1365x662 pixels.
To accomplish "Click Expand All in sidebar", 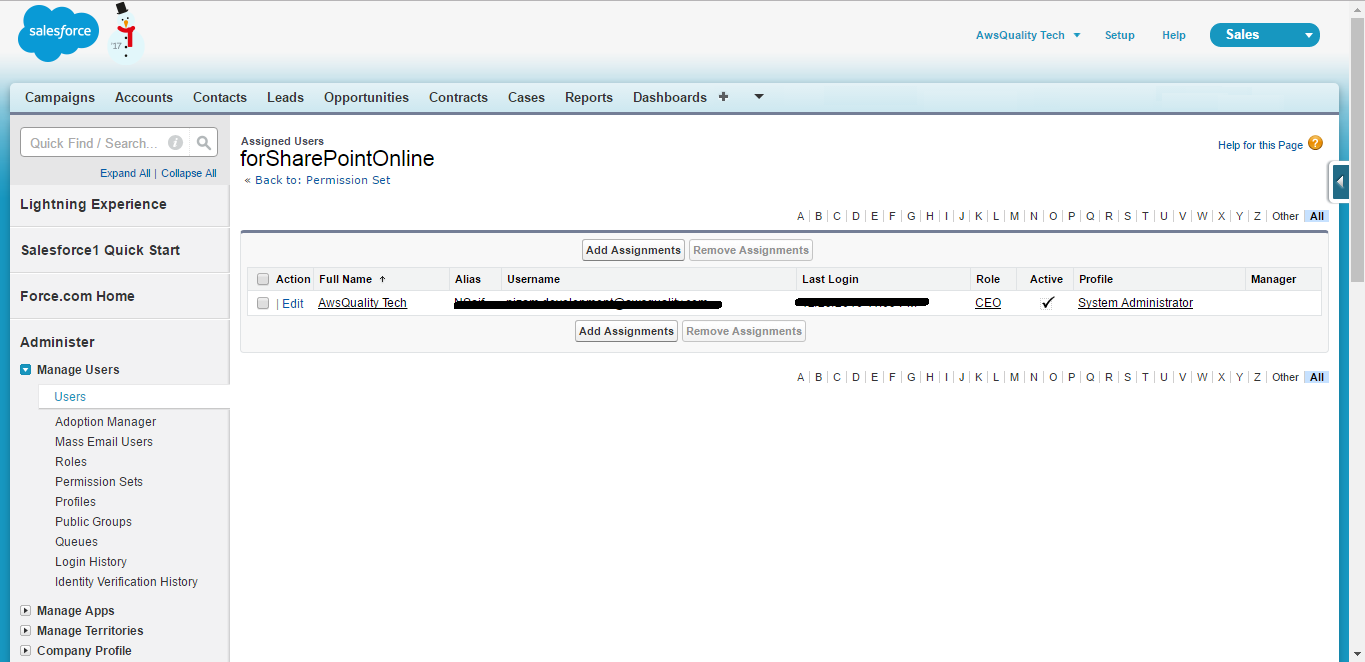I will [125, 173].
